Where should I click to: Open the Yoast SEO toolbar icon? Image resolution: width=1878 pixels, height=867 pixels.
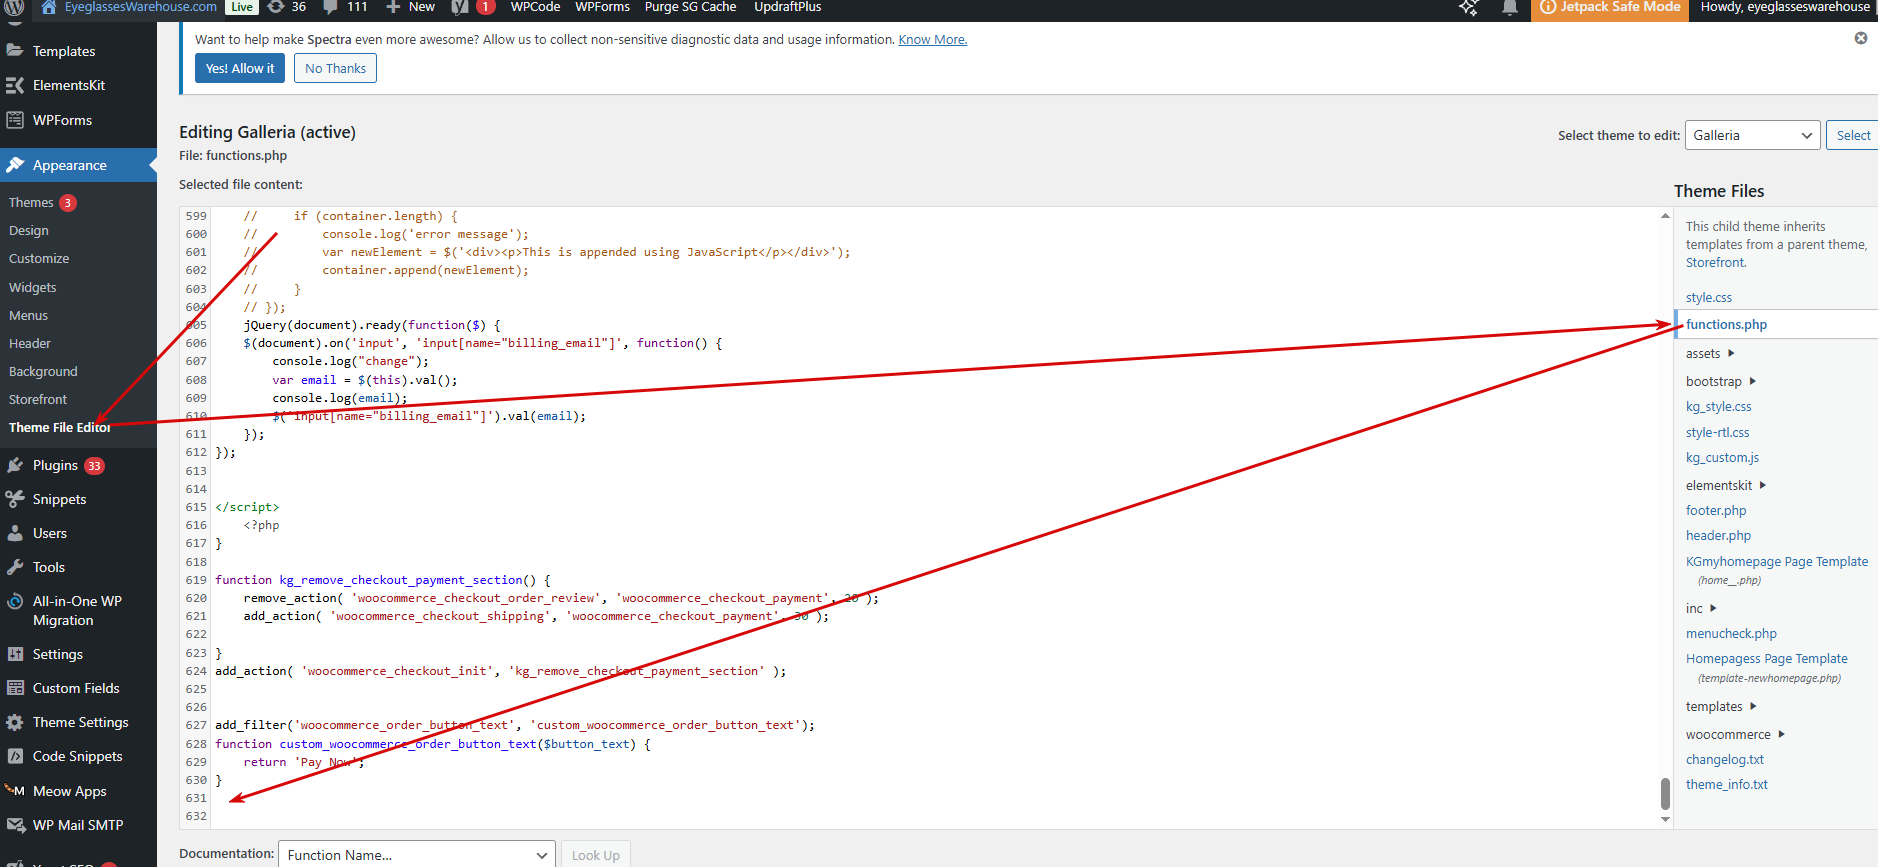(459, 7)
